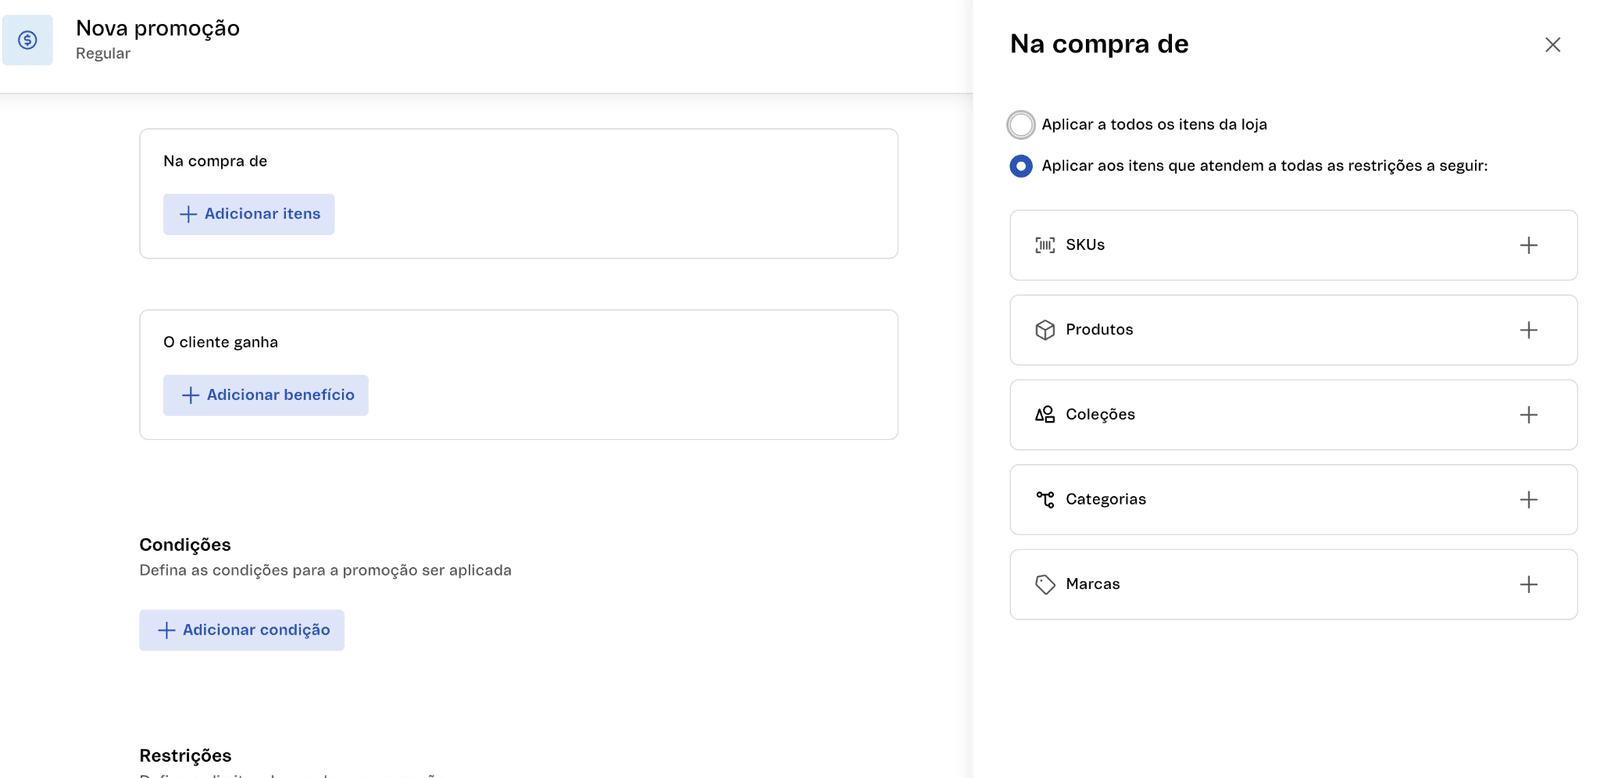Click the Regular promotion type subtitle

tap(103, 54)
